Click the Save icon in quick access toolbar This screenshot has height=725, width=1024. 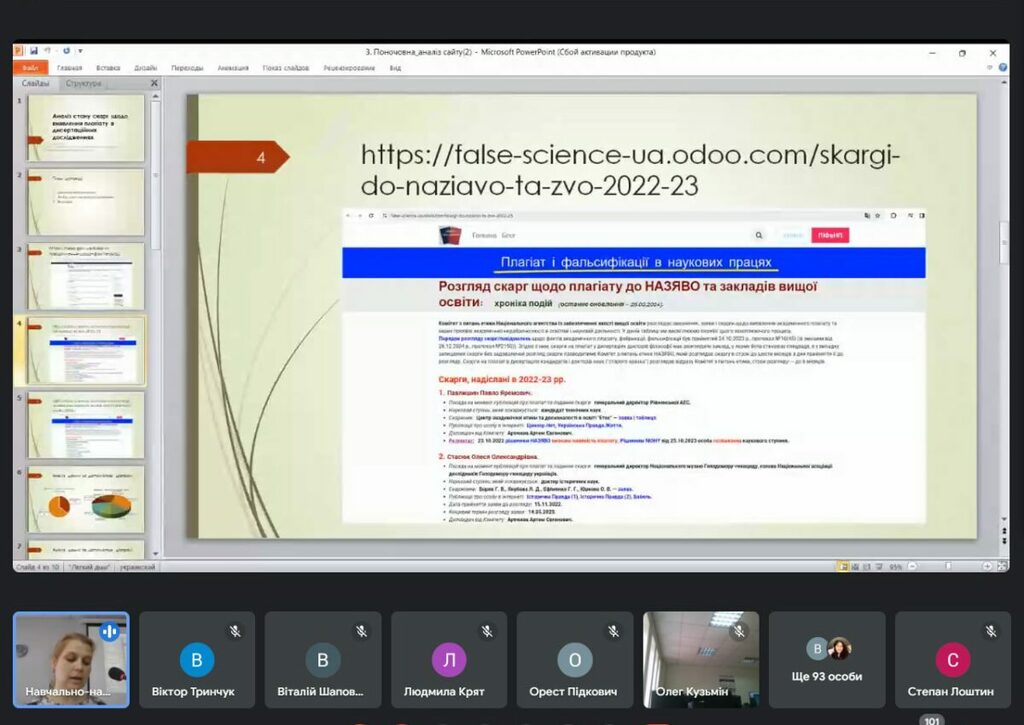[x=33, y=51]
